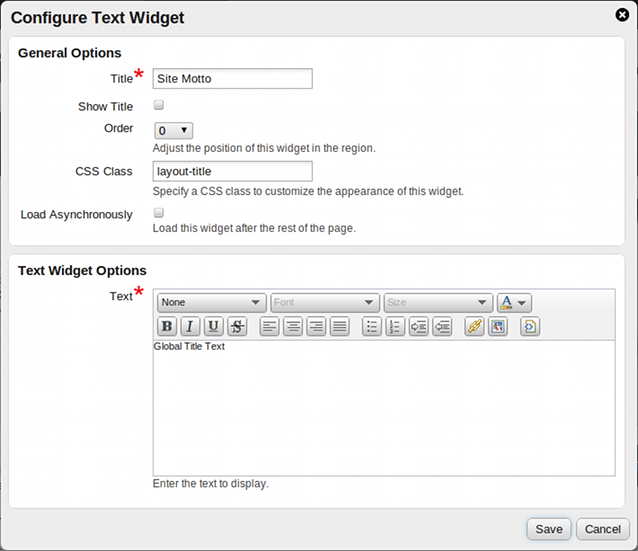The height and width of the screenshot is (551, 638).
Task: Click the CSS Class input field
Action: point(232,171)
